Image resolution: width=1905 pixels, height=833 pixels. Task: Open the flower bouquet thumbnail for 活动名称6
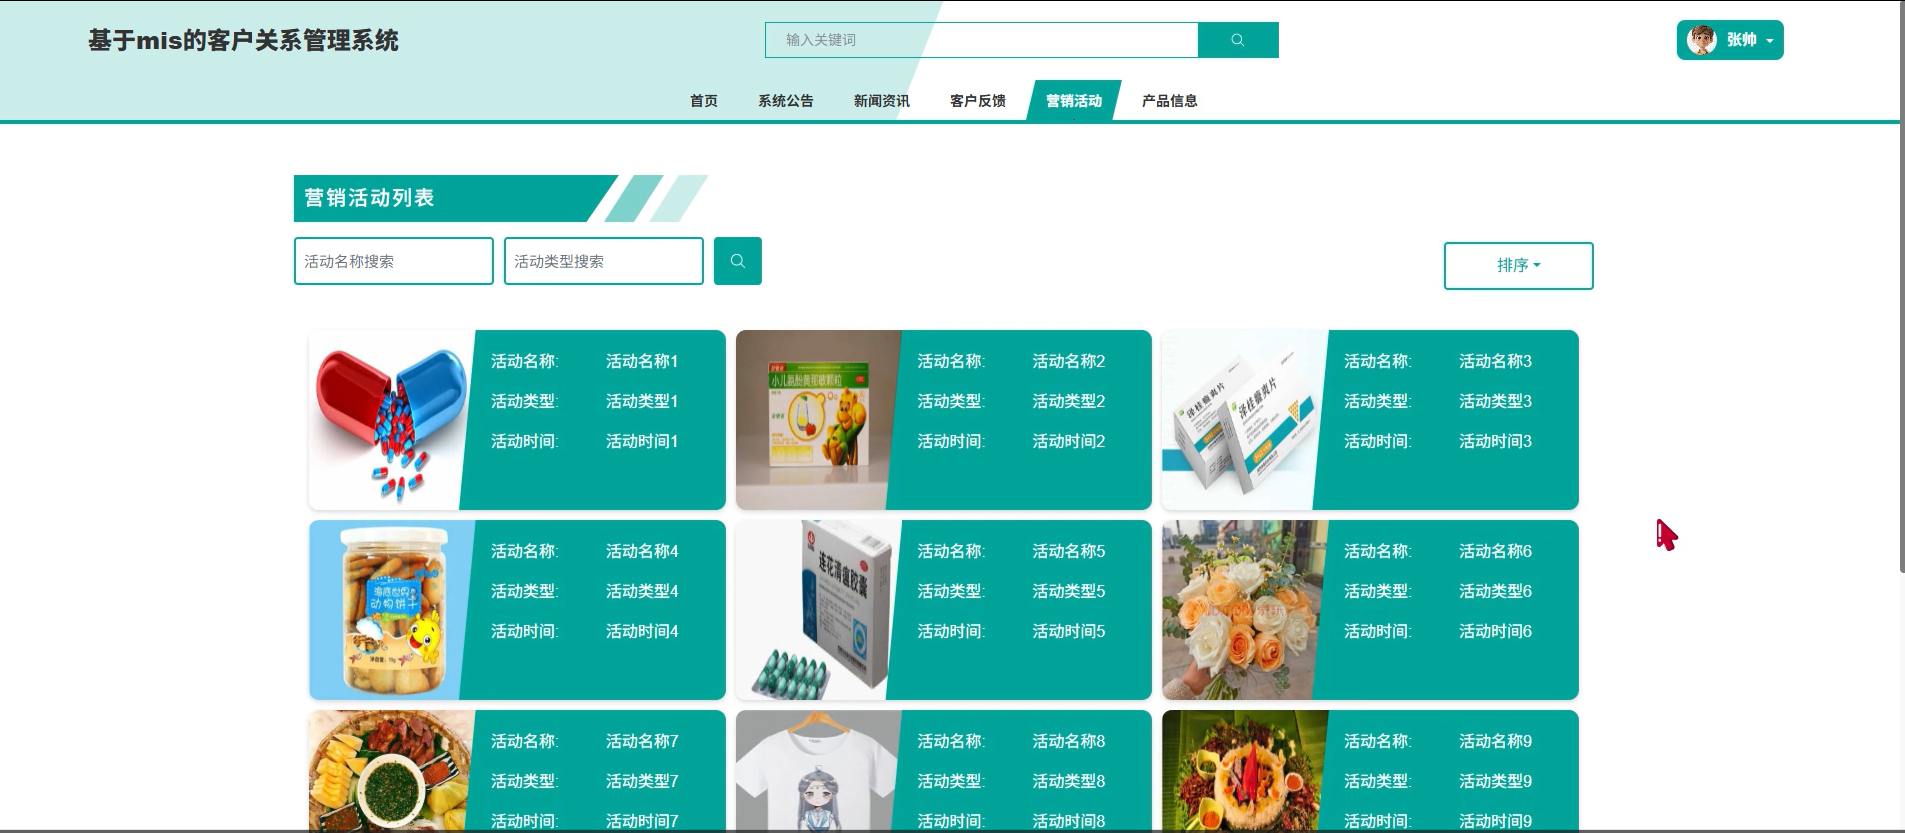(x=1243, y=610)
